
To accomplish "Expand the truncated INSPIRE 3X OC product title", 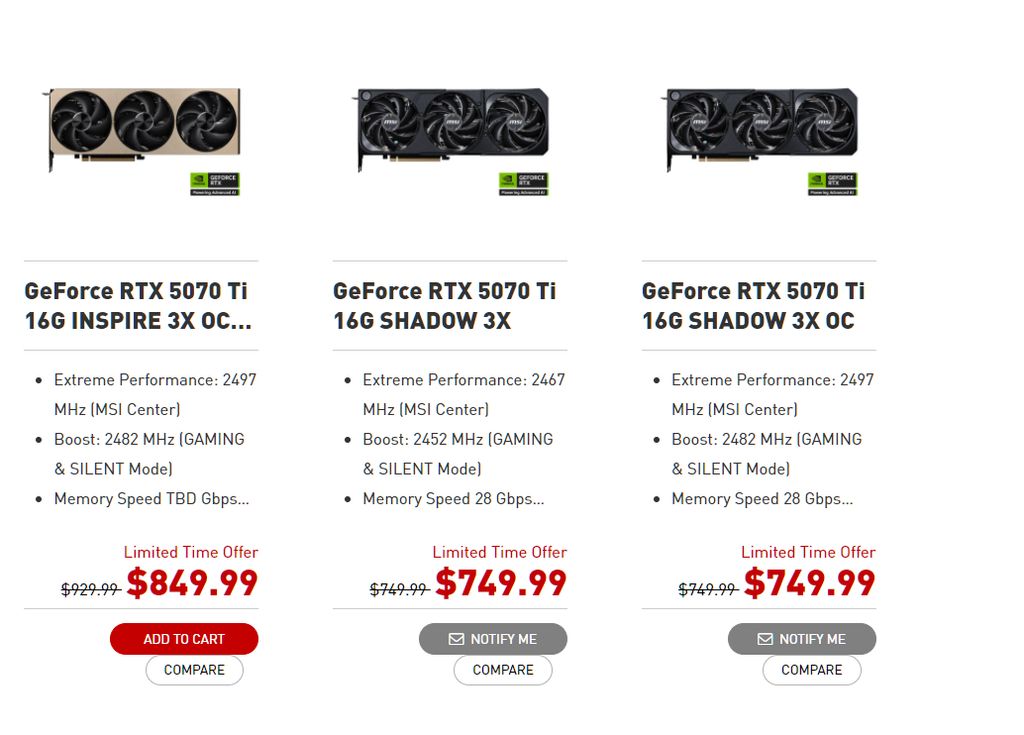I will click(139, 306).
